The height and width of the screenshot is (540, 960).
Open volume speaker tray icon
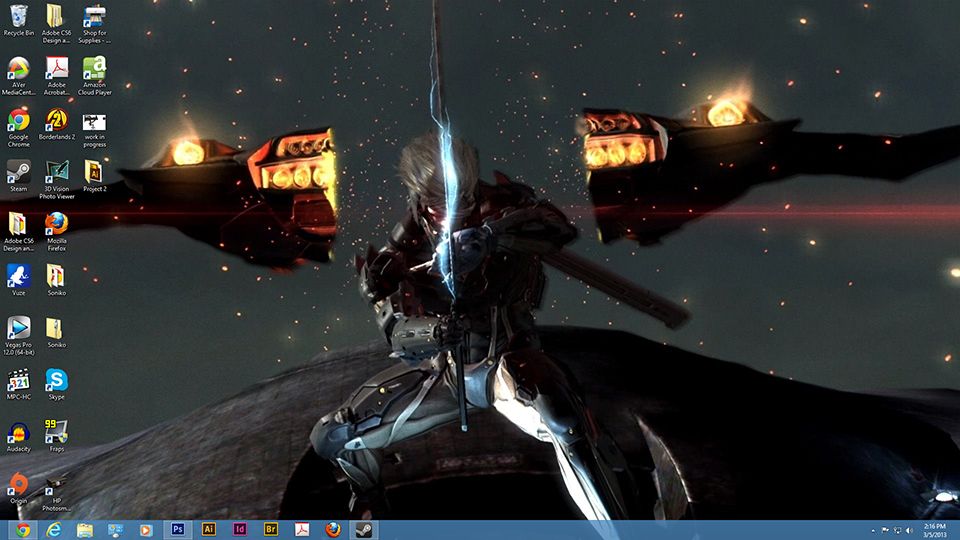(909, 530)
